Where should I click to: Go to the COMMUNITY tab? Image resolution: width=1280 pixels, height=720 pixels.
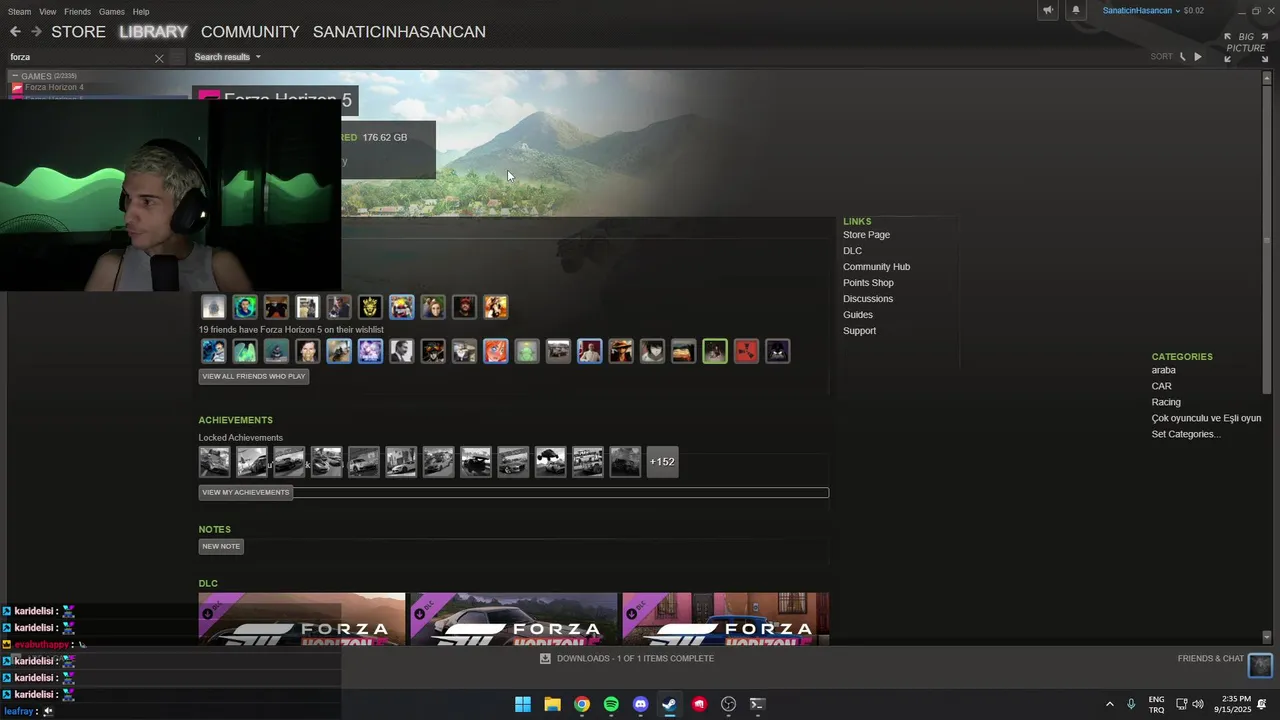tap(250, 32)
